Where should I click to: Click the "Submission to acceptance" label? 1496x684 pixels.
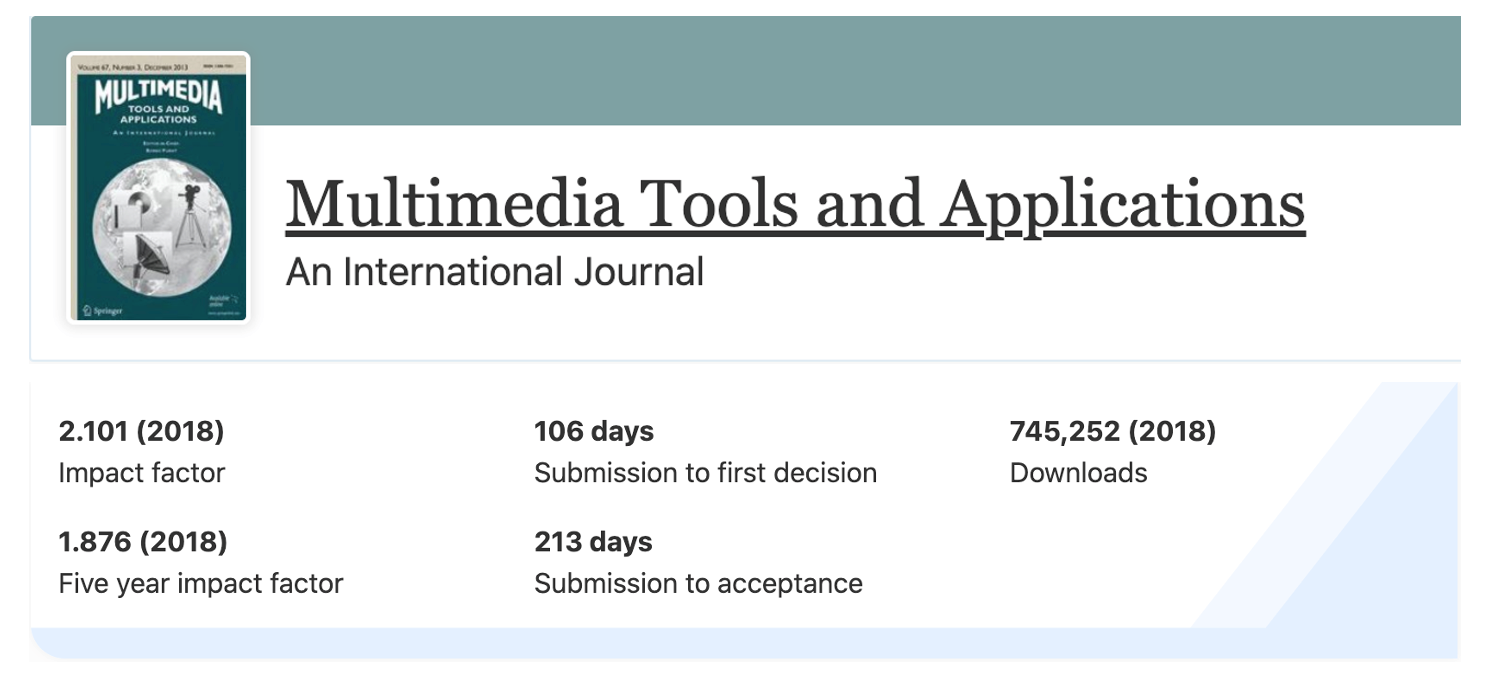coord(698,583)
